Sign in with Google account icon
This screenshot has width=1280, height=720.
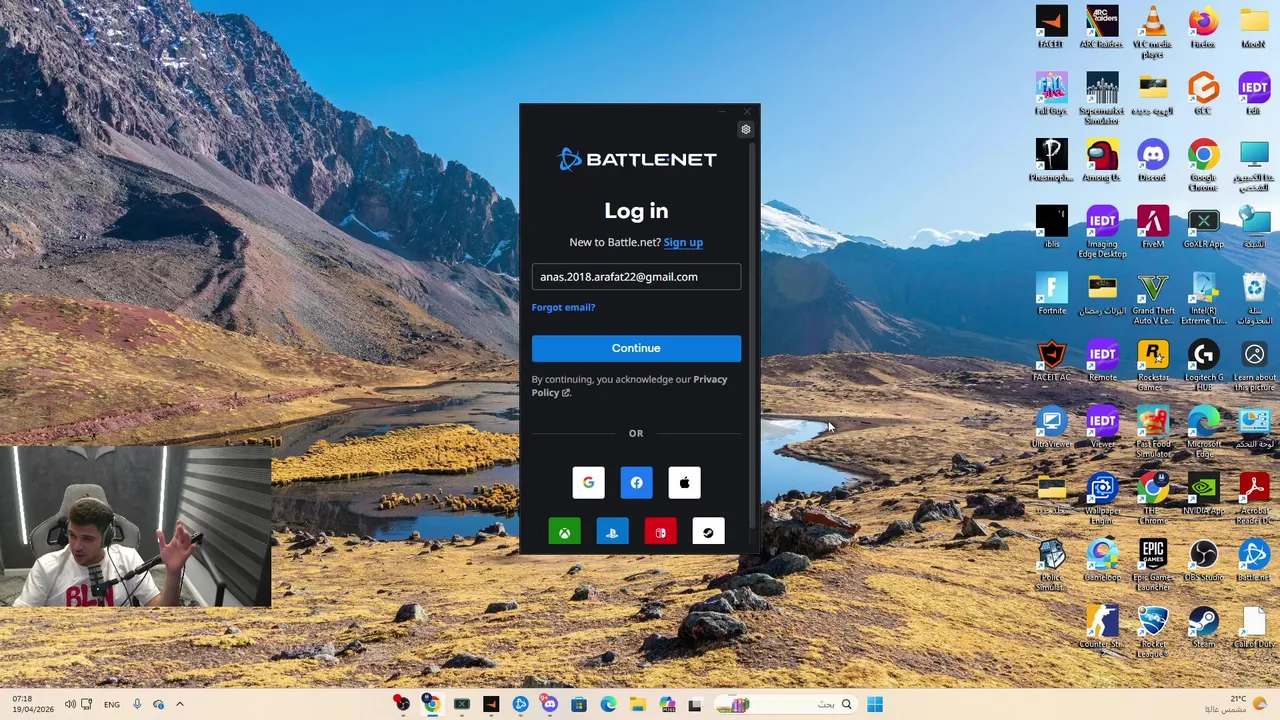(588, 483)
